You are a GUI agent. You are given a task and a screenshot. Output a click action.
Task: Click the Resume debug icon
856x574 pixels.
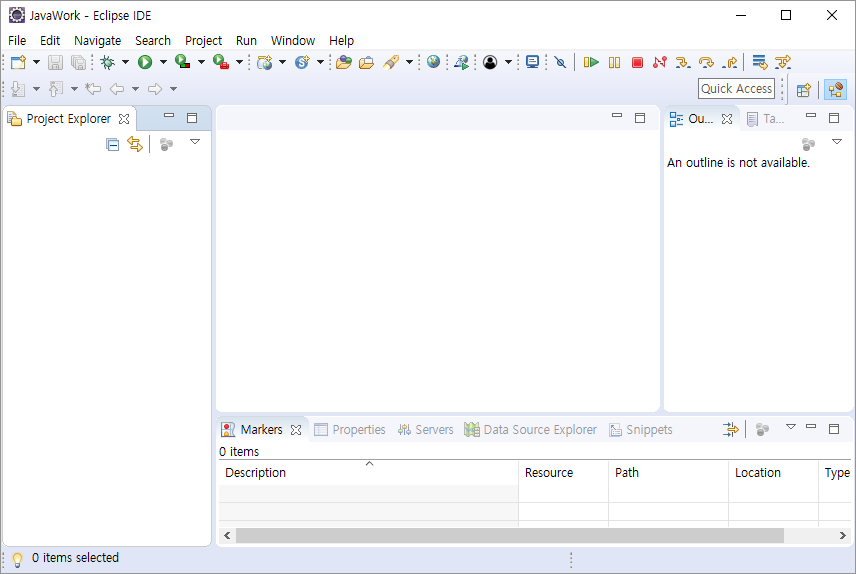coord(591,62)
